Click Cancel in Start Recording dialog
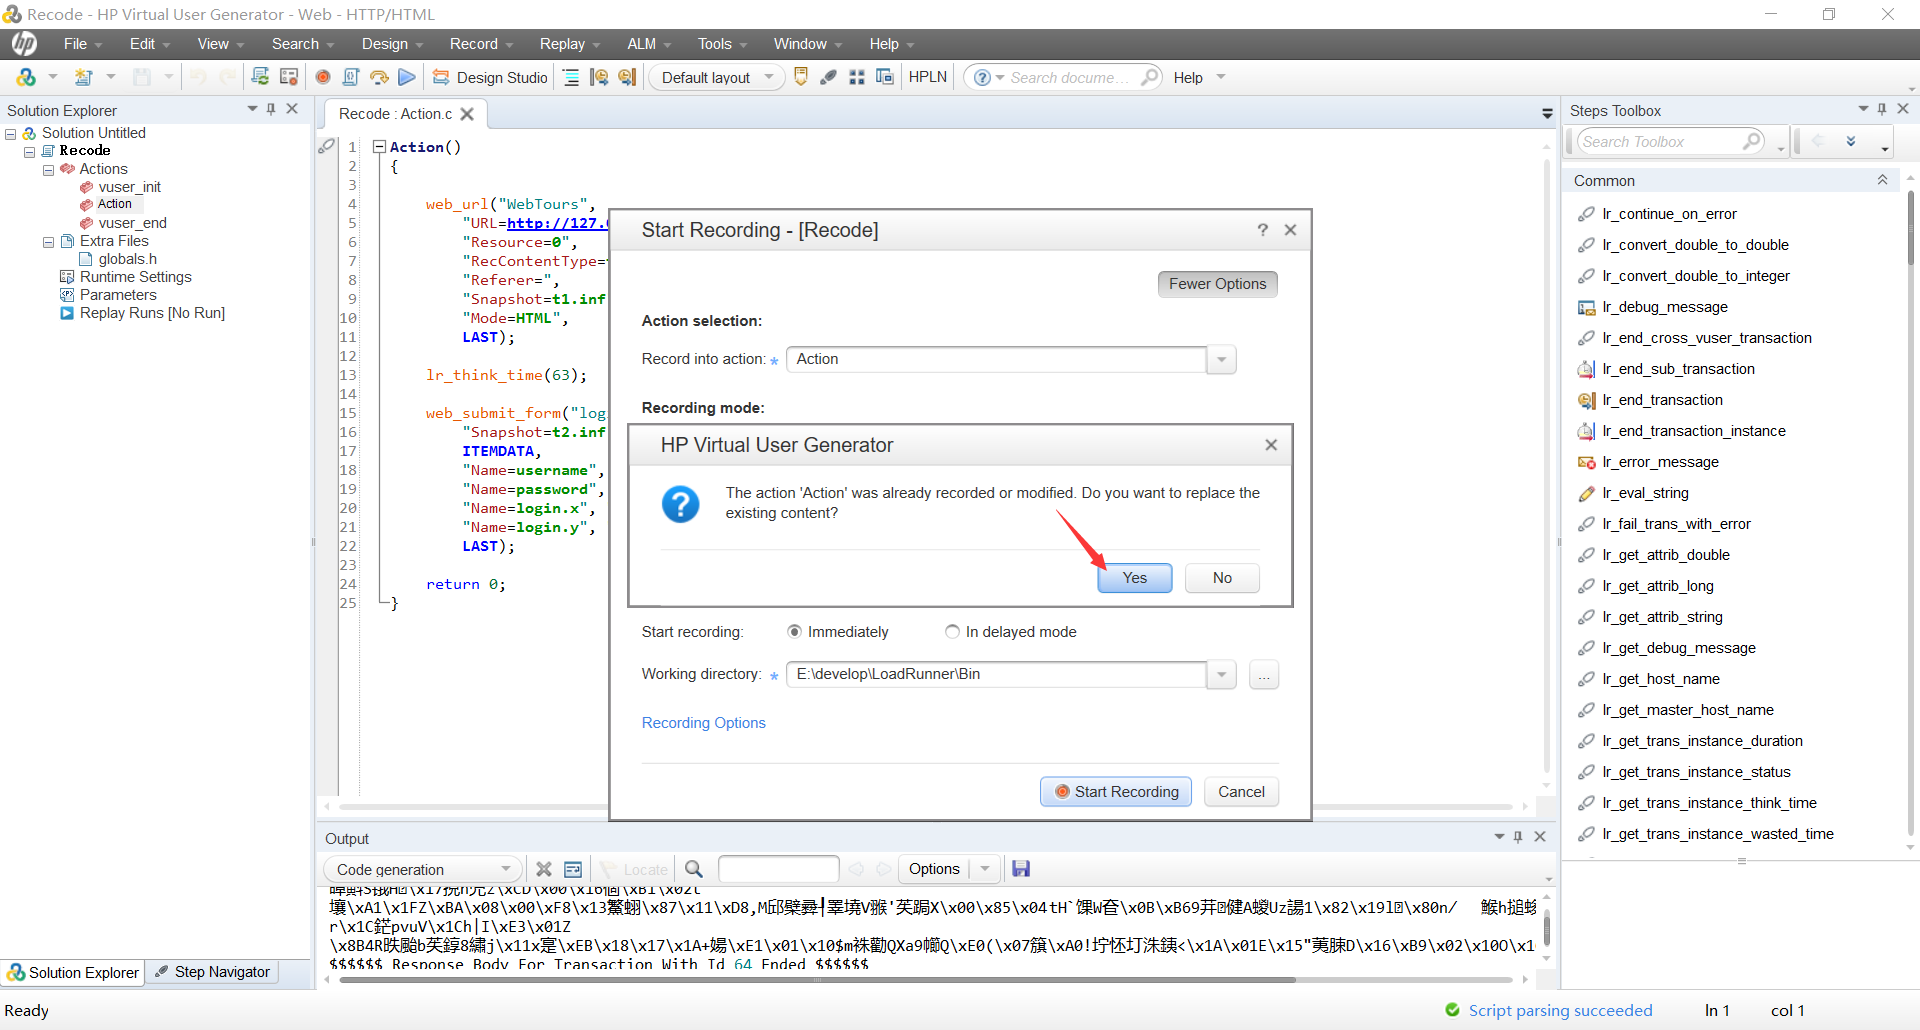Image resolution: width=1920 pixels, height=1030 pixels. [x=1241, y=792]
